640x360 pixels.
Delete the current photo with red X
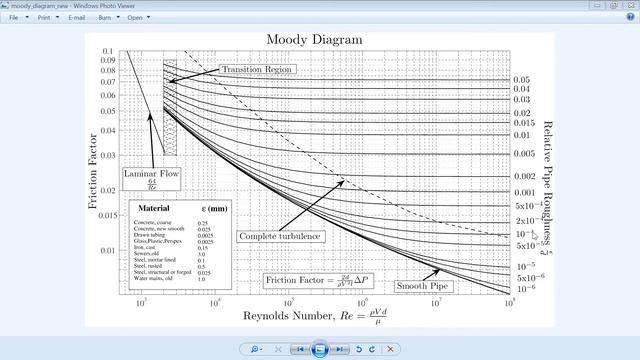tap(390, 349)
